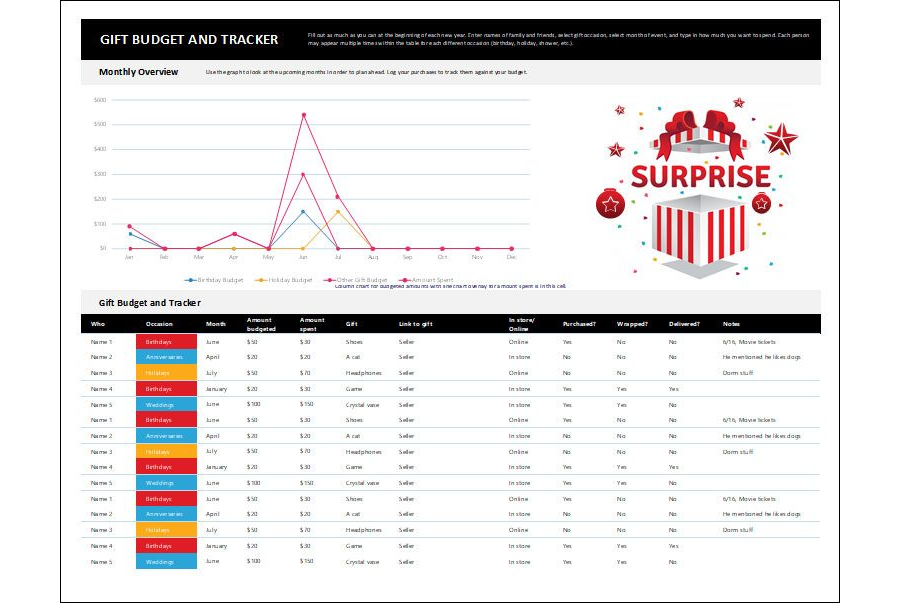Select the 'Gift' column header

(351, 324)
